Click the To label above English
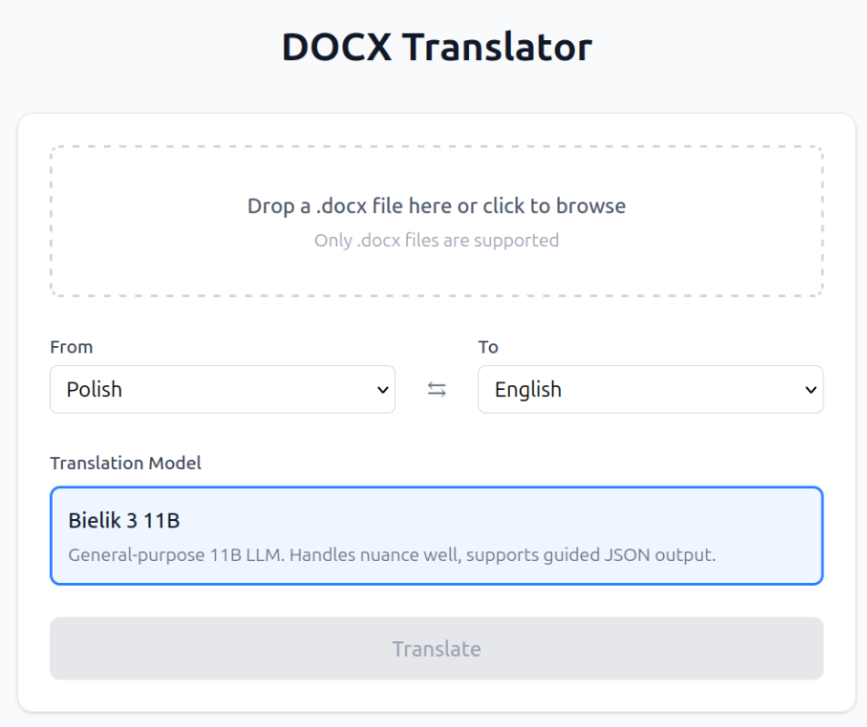Image resolution: width=867 pixels, height=727 pixels. tap(488, 347)
